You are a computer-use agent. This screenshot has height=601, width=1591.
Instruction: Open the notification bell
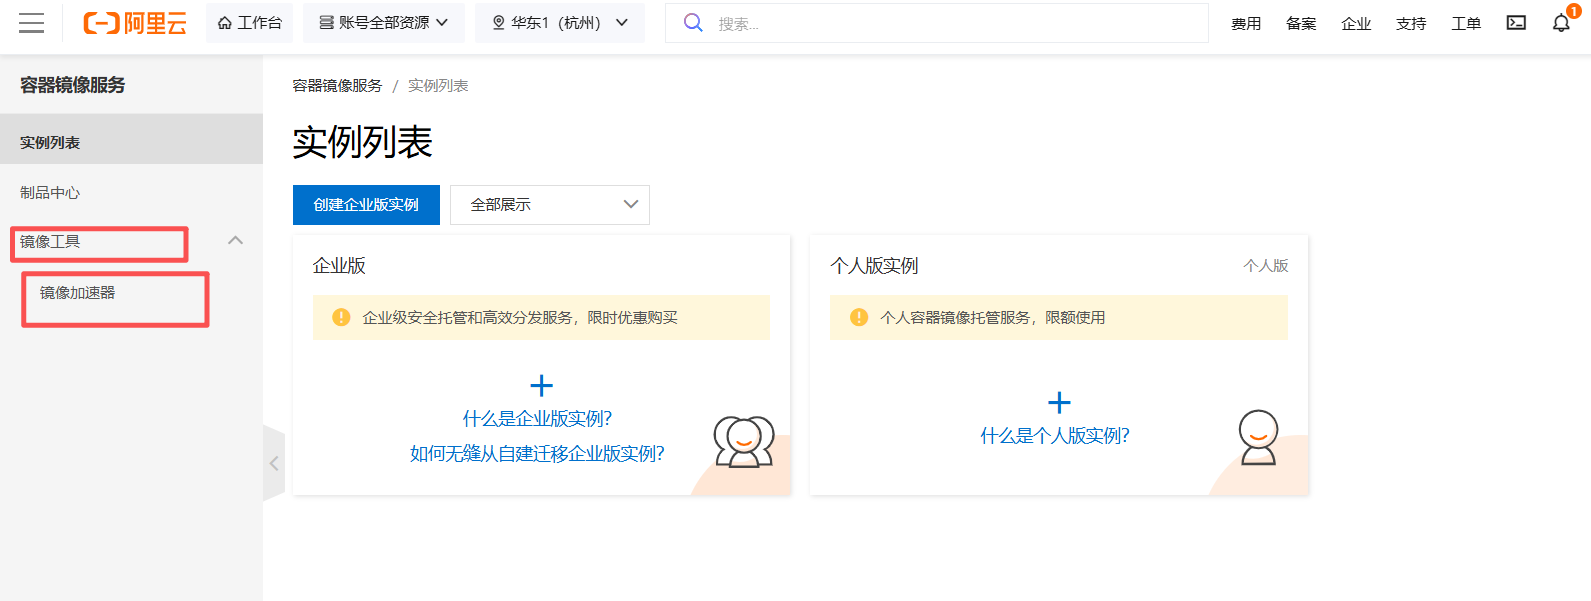[x=1561, y=23]
